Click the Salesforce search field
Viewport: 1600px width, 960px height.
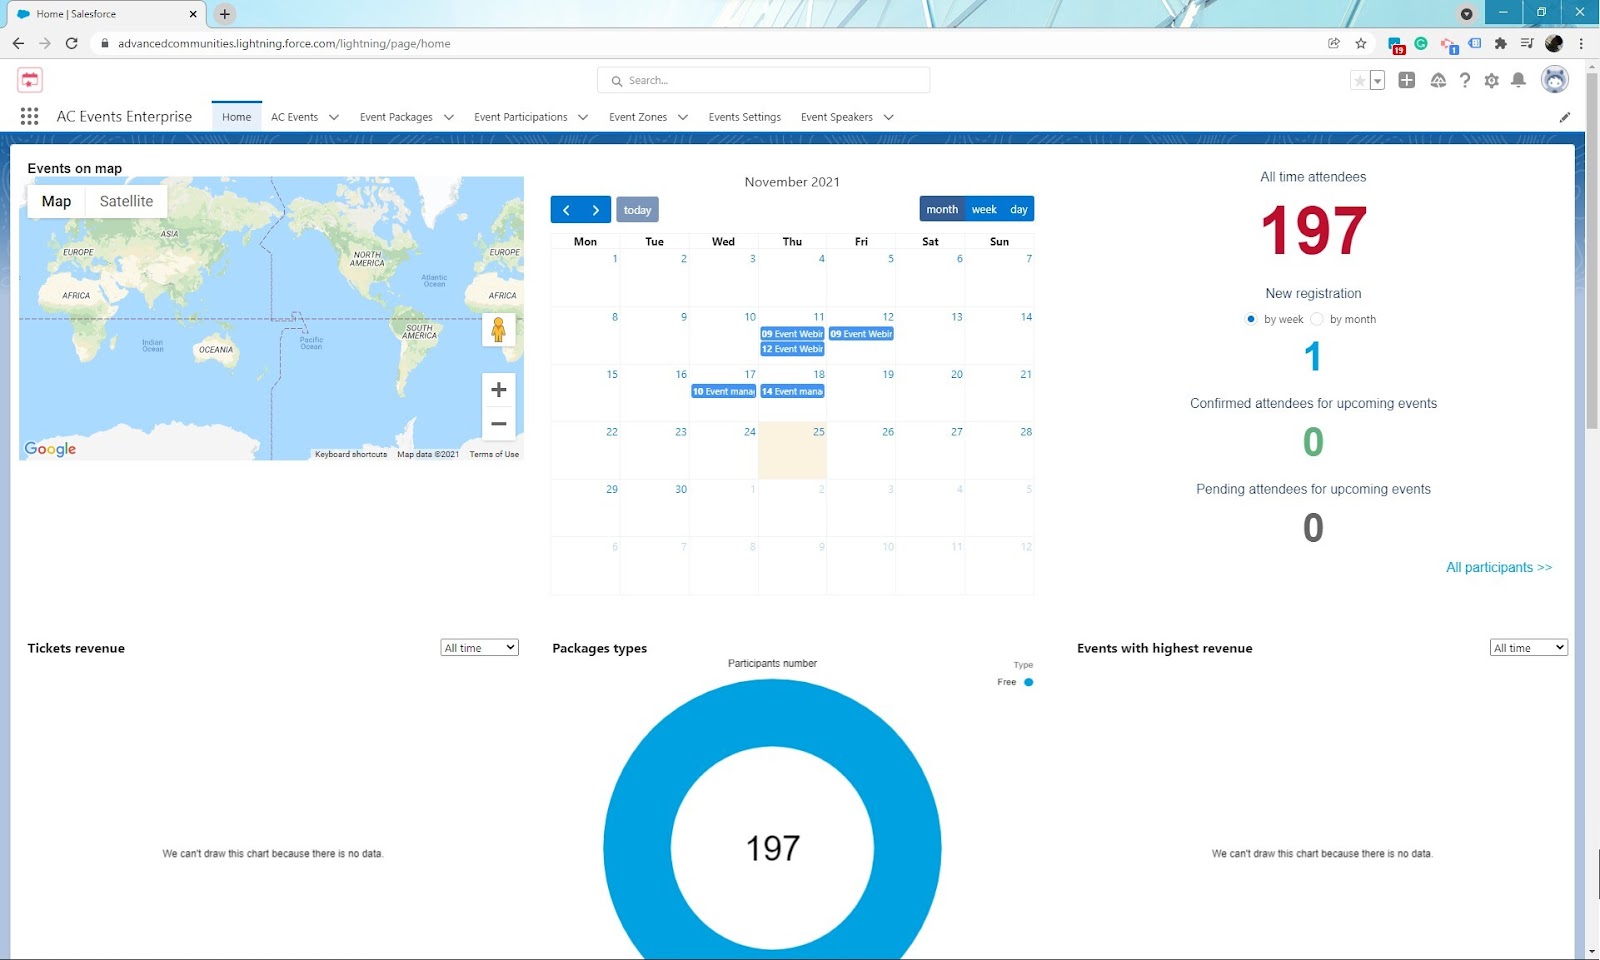(764, 80)
